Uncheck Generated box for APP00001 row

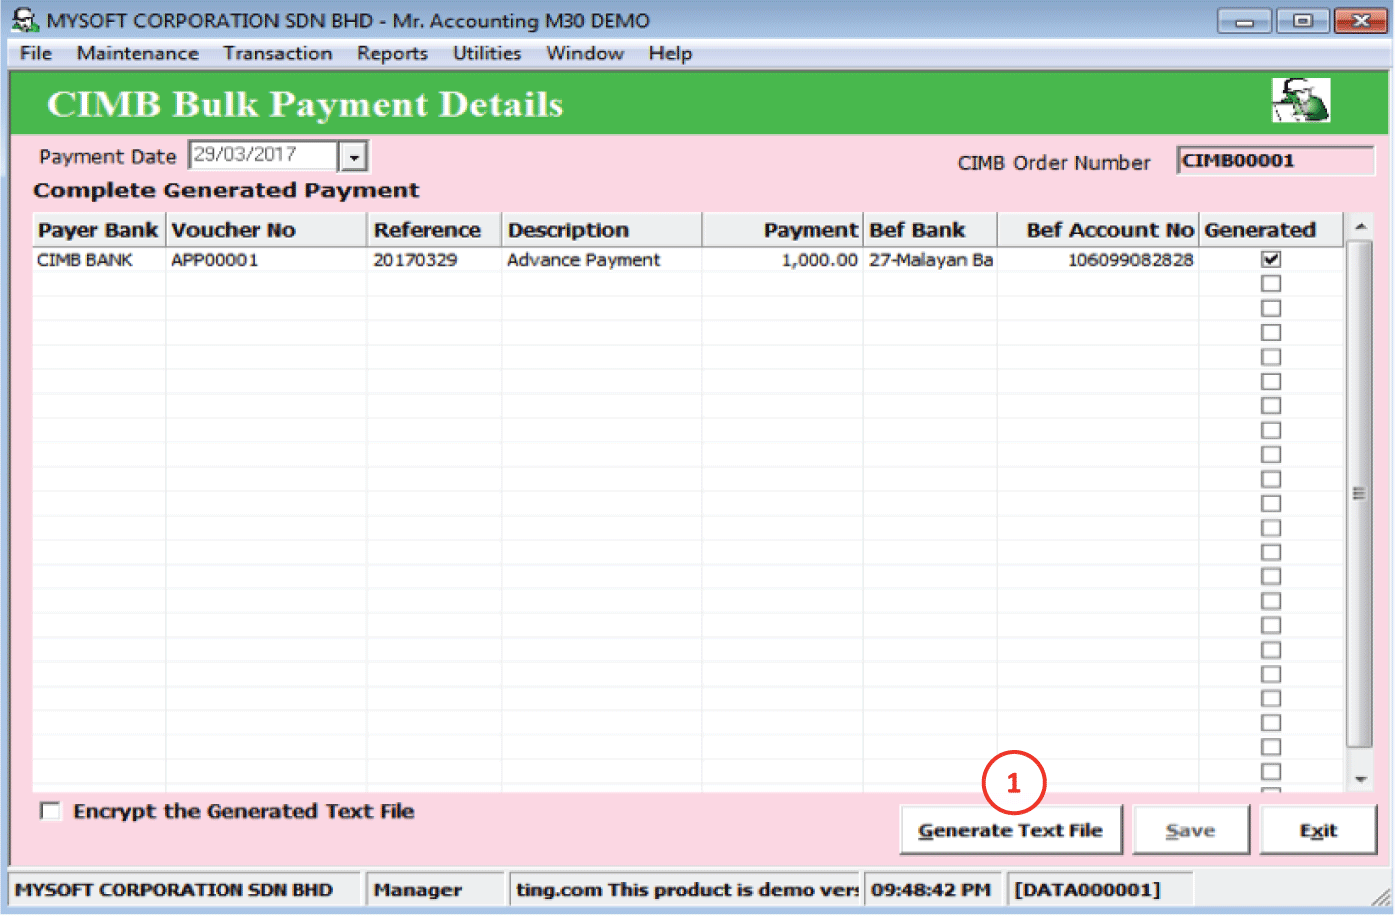[1271, 259]
